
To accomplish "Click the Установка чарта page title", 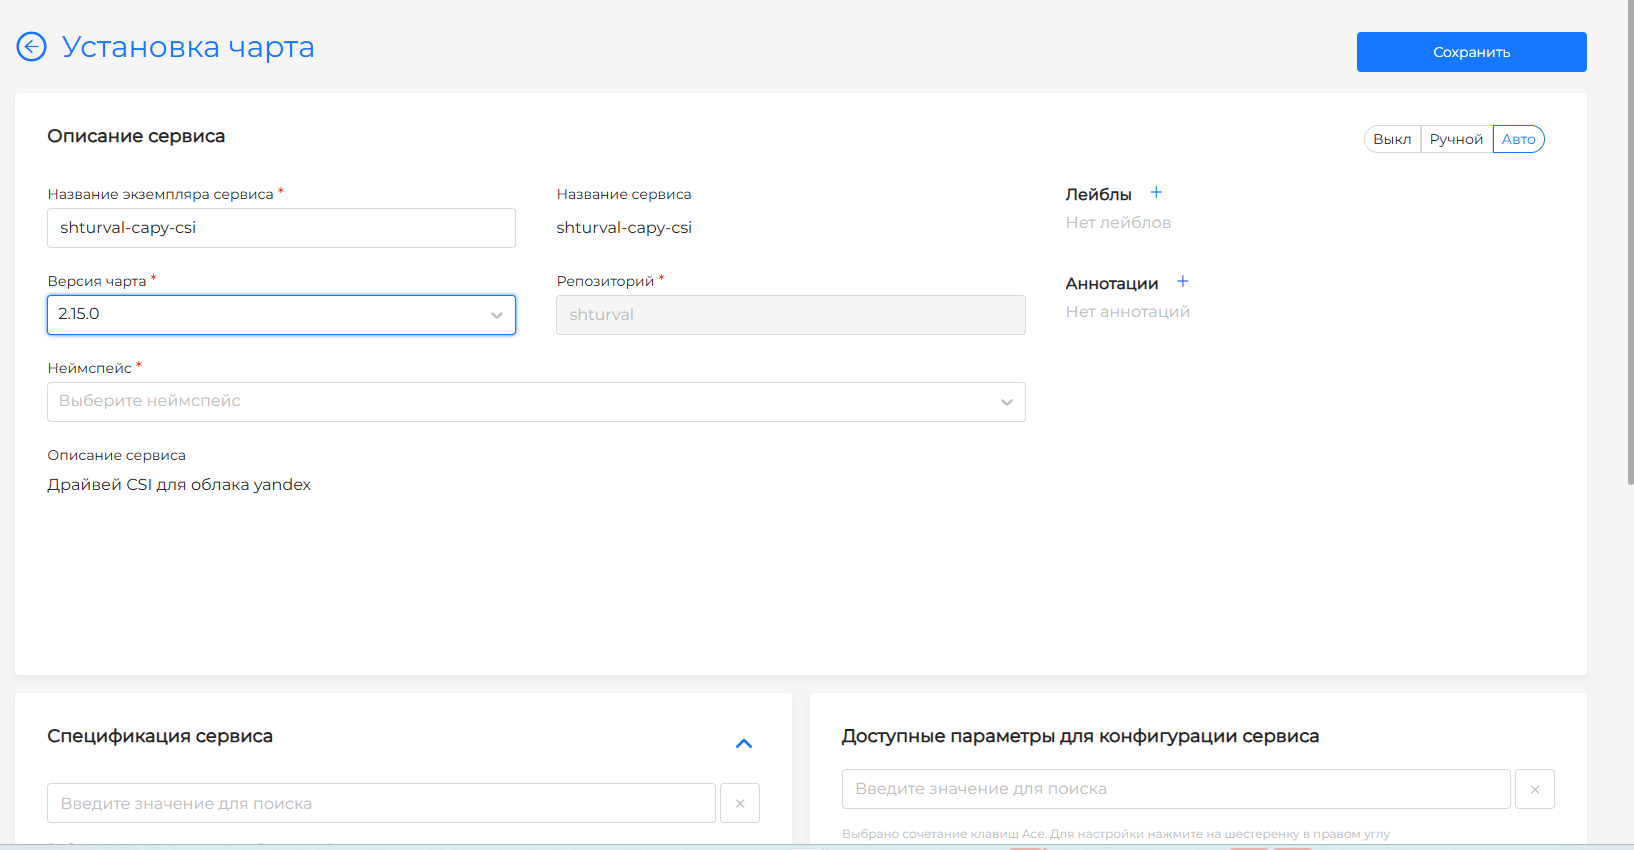I will point(188,47).
